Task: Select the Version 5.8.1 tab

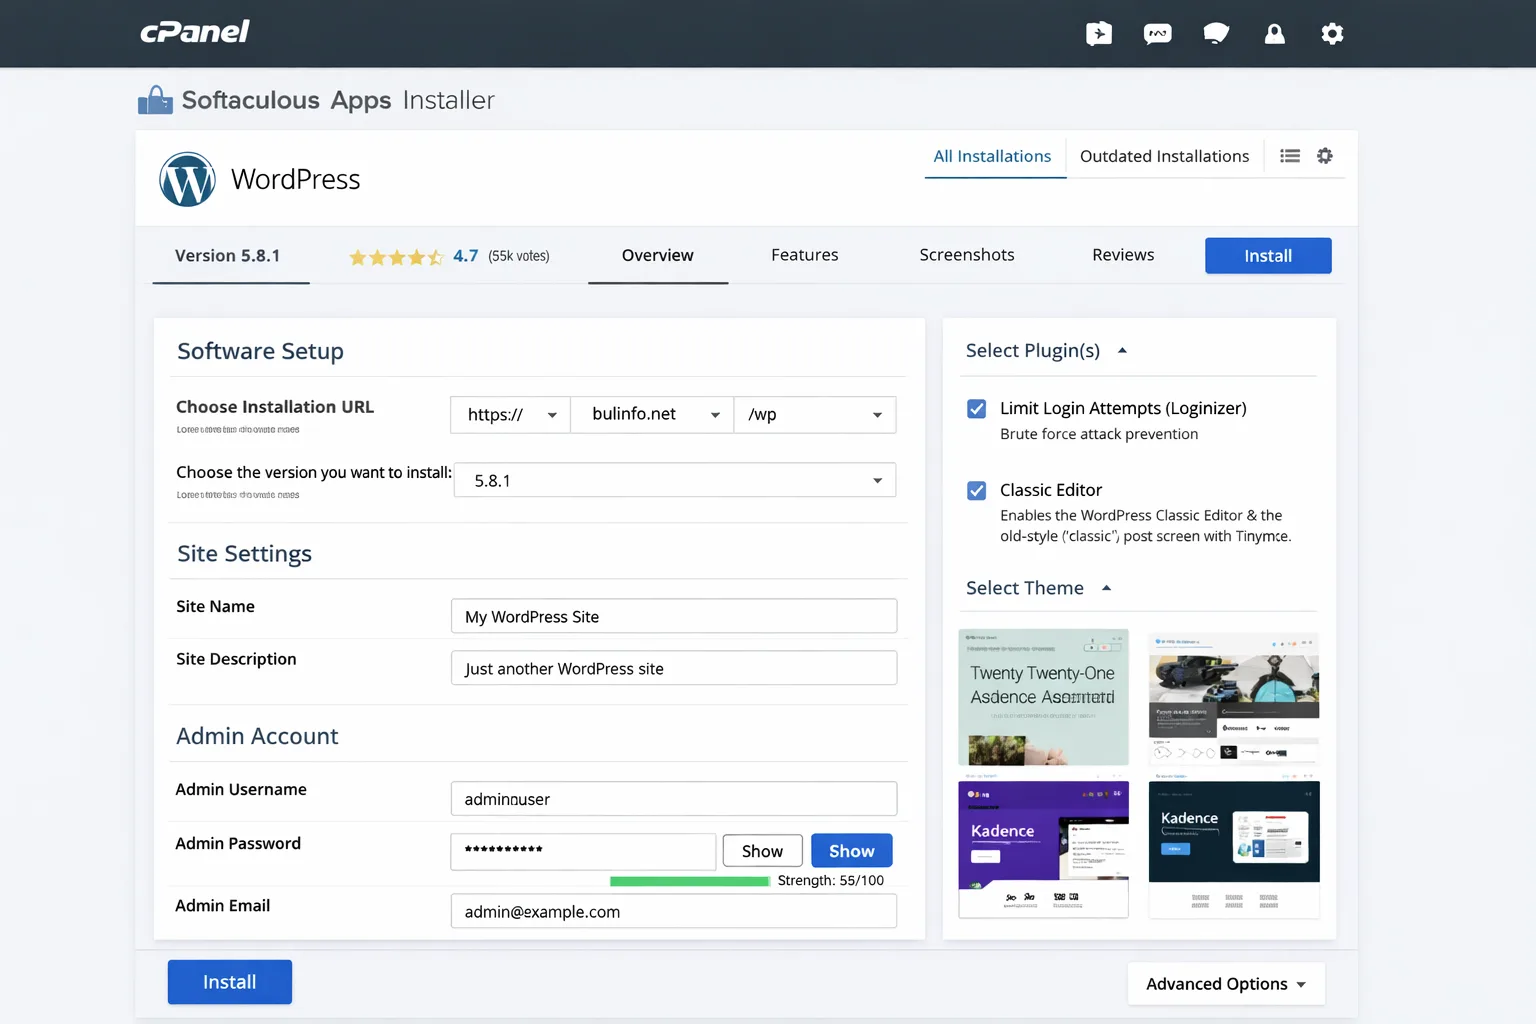Action: [228, 256]
